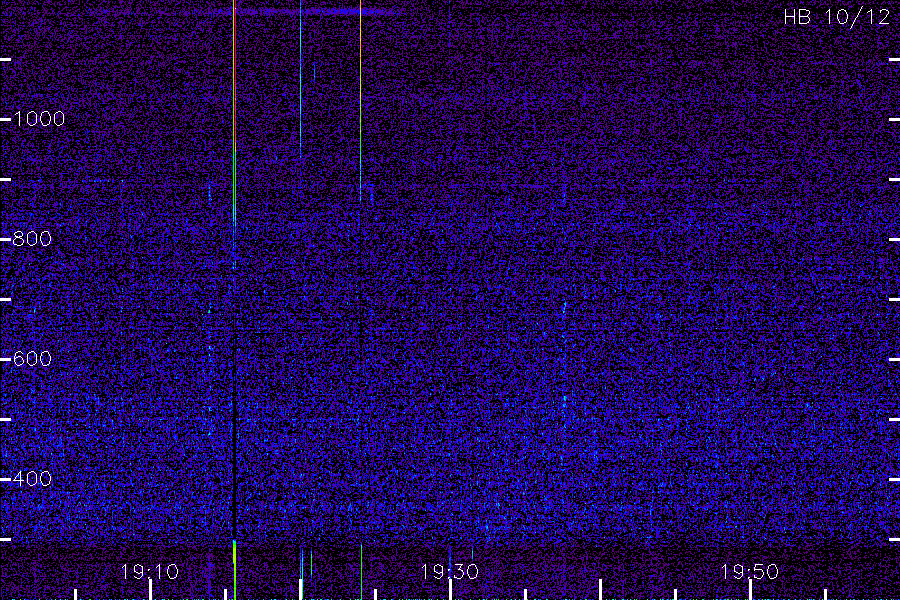Screen dimensions: 900x600
Task: Click the 600 frequency axis label
Action: coord(32,359)
